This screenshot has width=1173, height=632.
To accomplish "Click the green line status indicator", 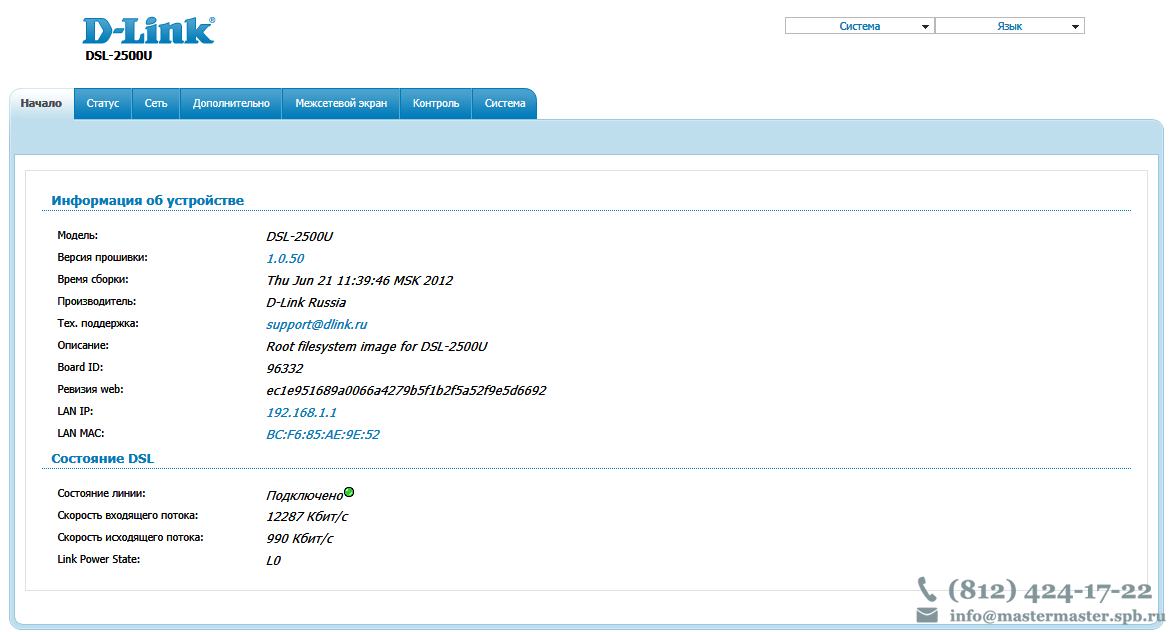I will pyautogui.click(x=349, y=492).
